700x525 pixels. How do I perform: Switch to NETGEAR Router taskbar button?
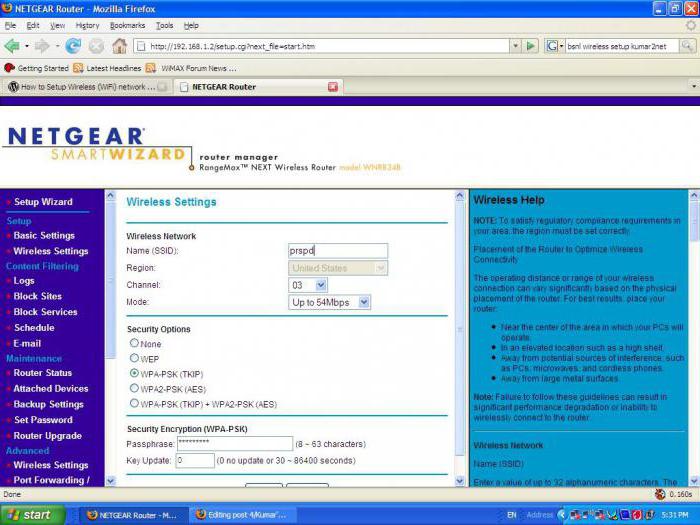133,515
